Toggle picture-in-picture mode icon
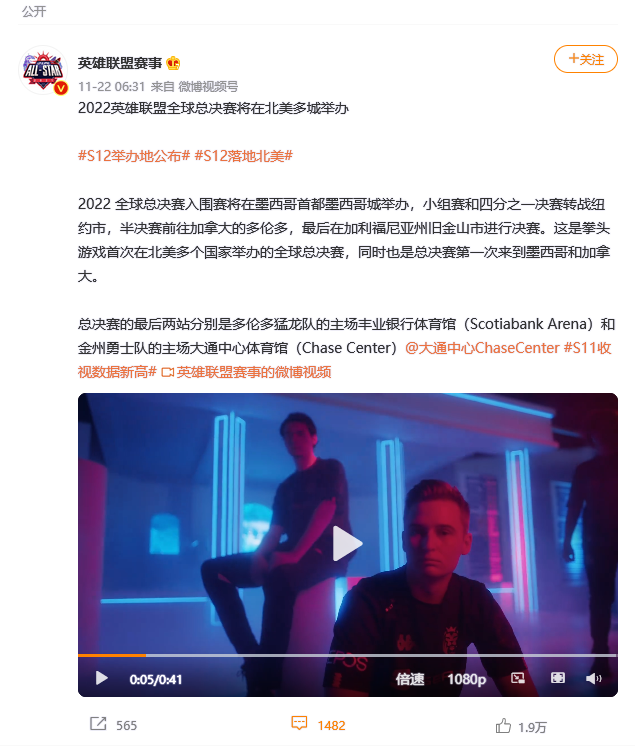Screen dimensions: 635x749 coord(517,678)
